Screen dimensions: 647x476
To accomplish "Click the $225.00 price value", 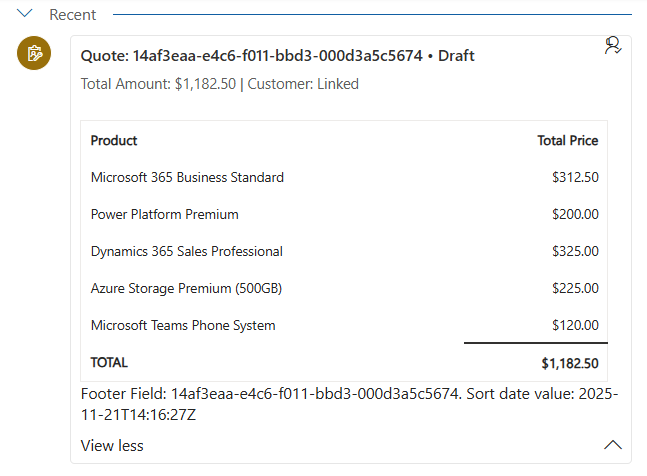I will click(575, 288).
